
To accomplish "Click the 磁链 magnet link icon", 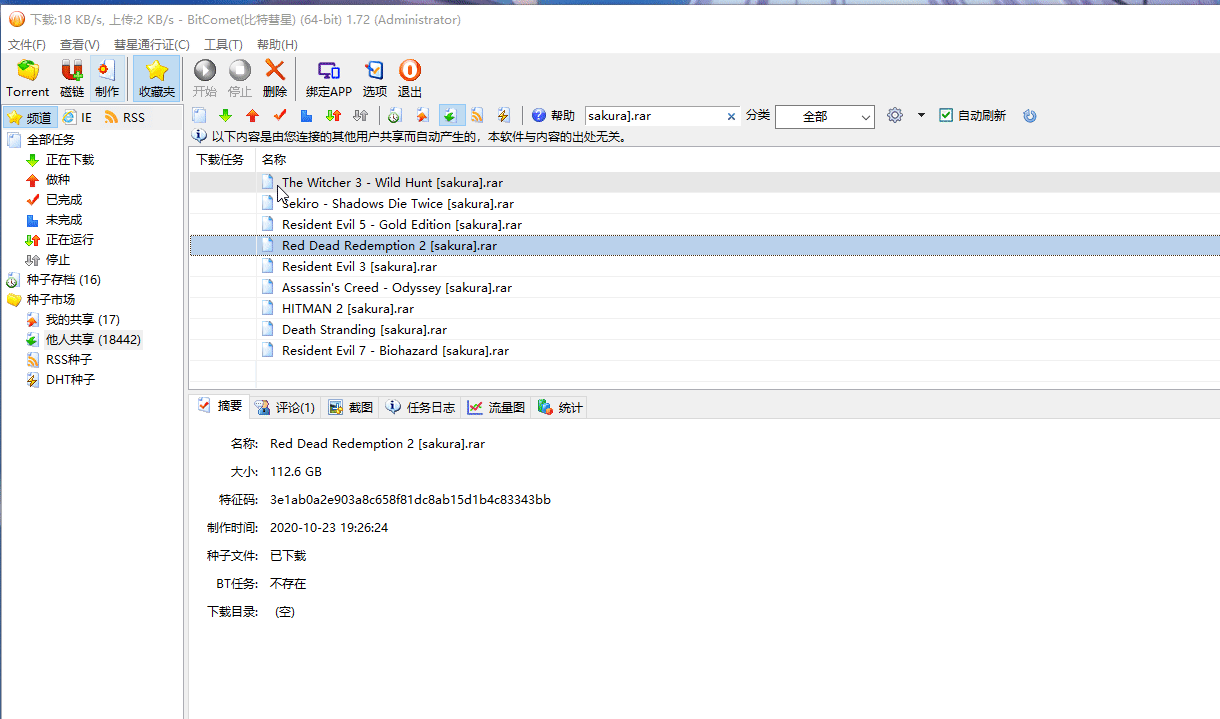I will click(72, 79).
